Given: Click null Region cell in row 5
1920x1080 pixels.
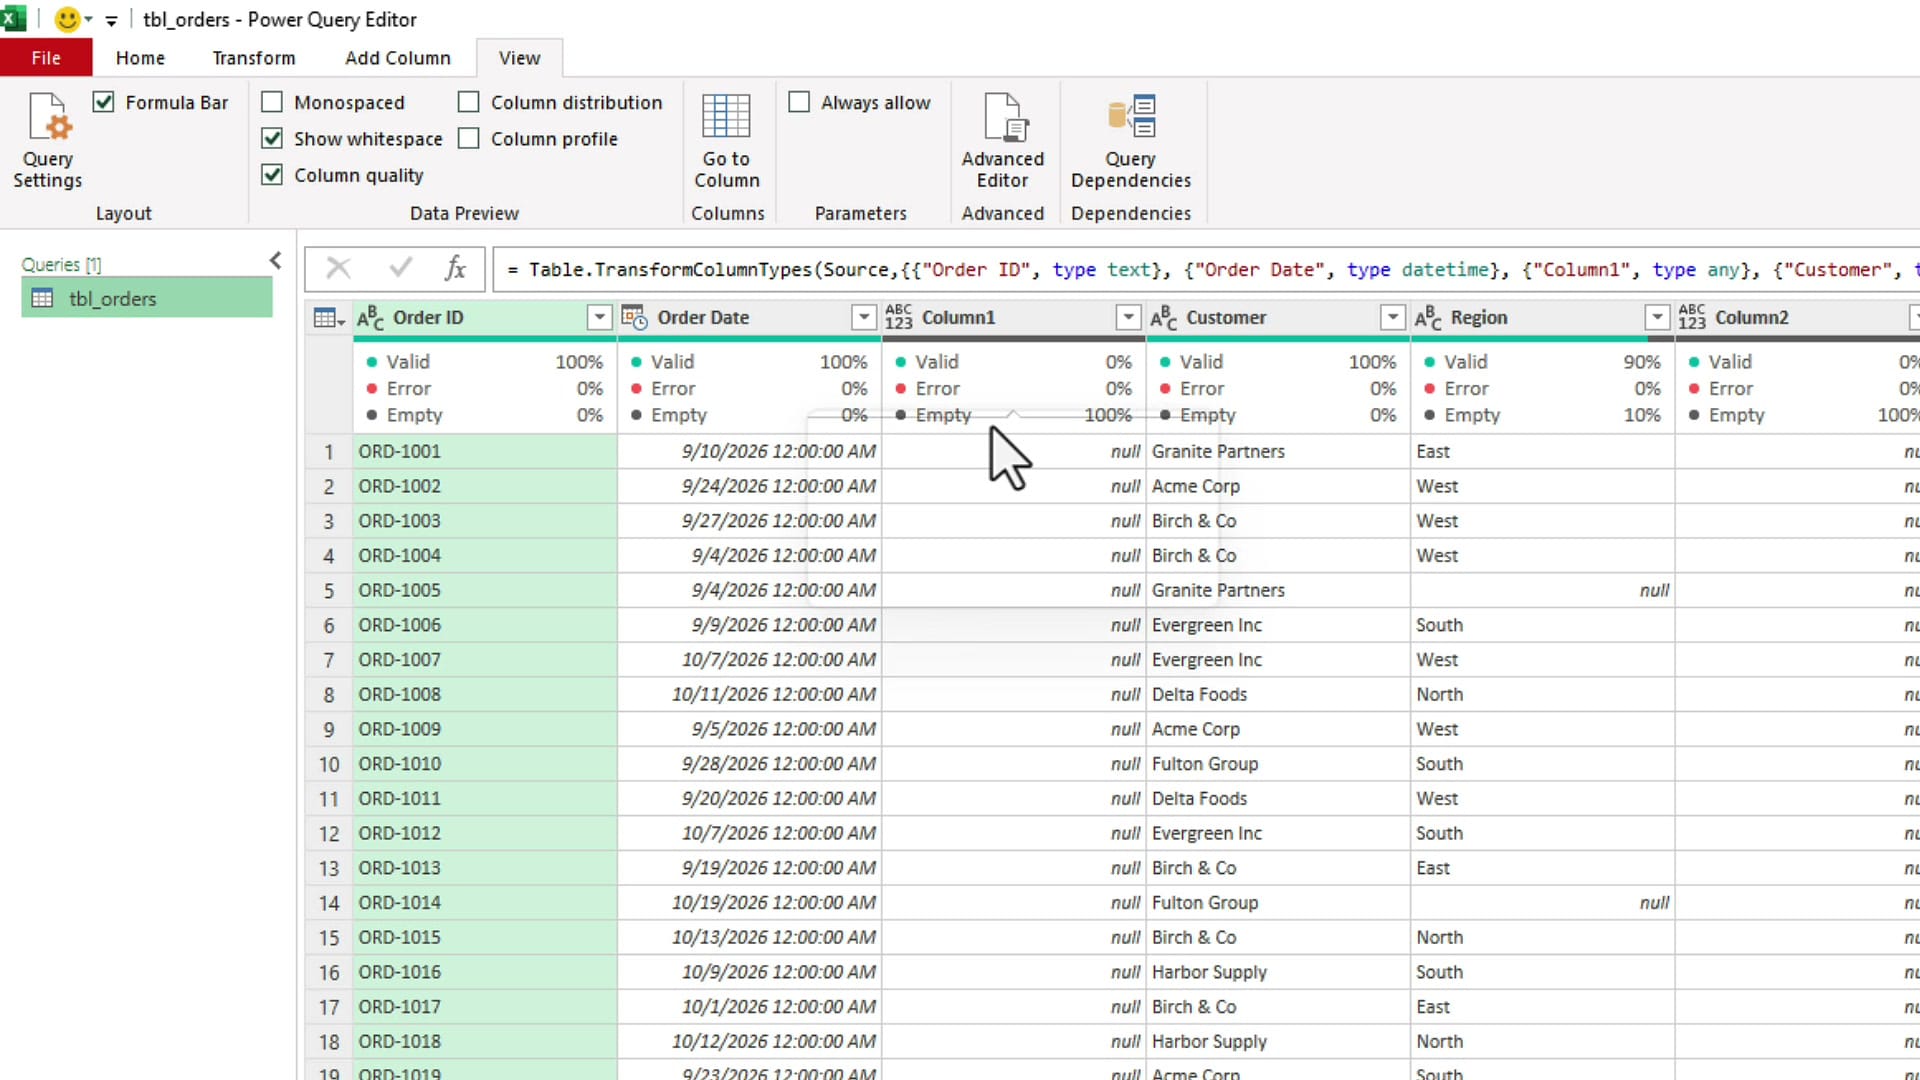Looking at the screenshot, I should pos(1543,590).
